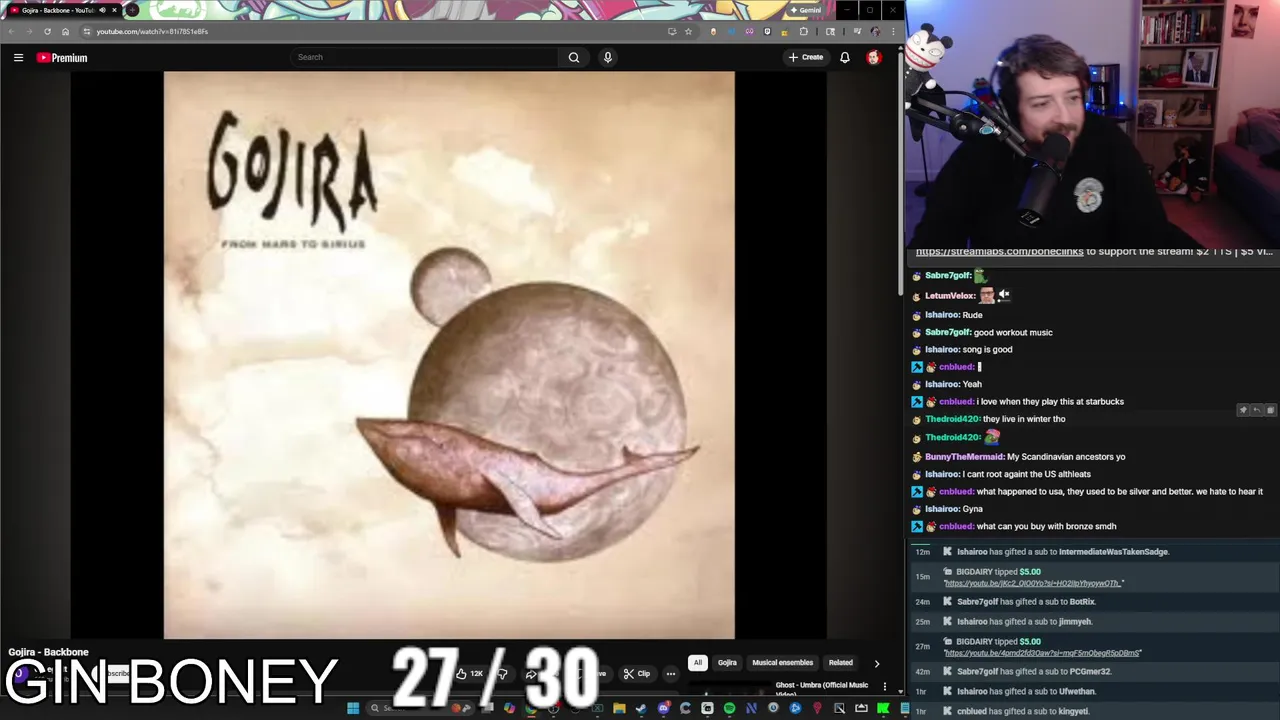This screenshot has width=1280, height=720.
Task: Open Copilot from the taskbar
Action: tap(509, 708)
